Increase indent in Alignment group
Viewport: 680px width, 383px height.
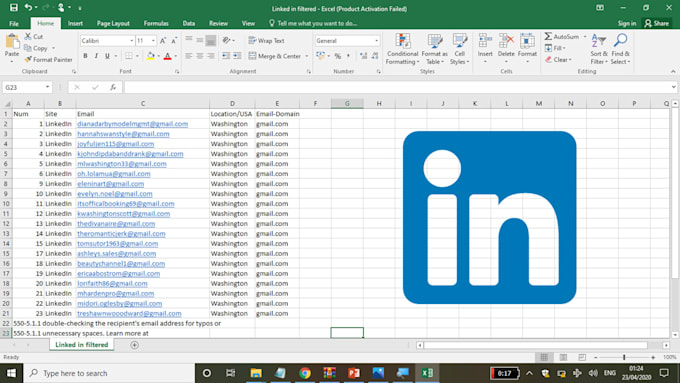tap(237, 56)
